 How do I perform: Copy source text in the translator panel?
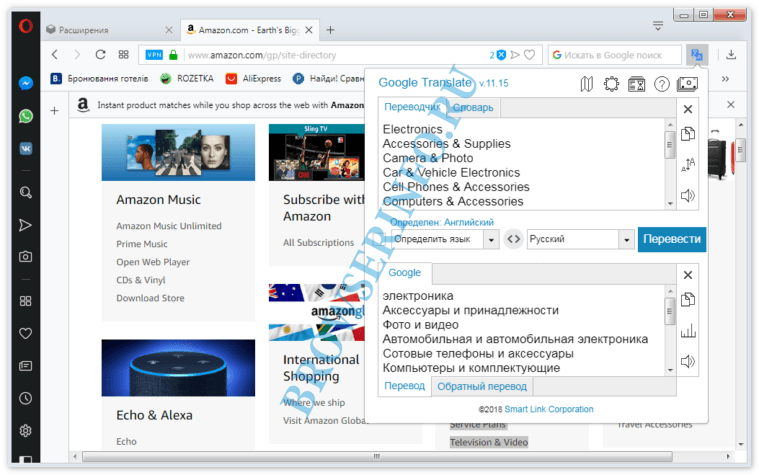[x=688, y=134]
